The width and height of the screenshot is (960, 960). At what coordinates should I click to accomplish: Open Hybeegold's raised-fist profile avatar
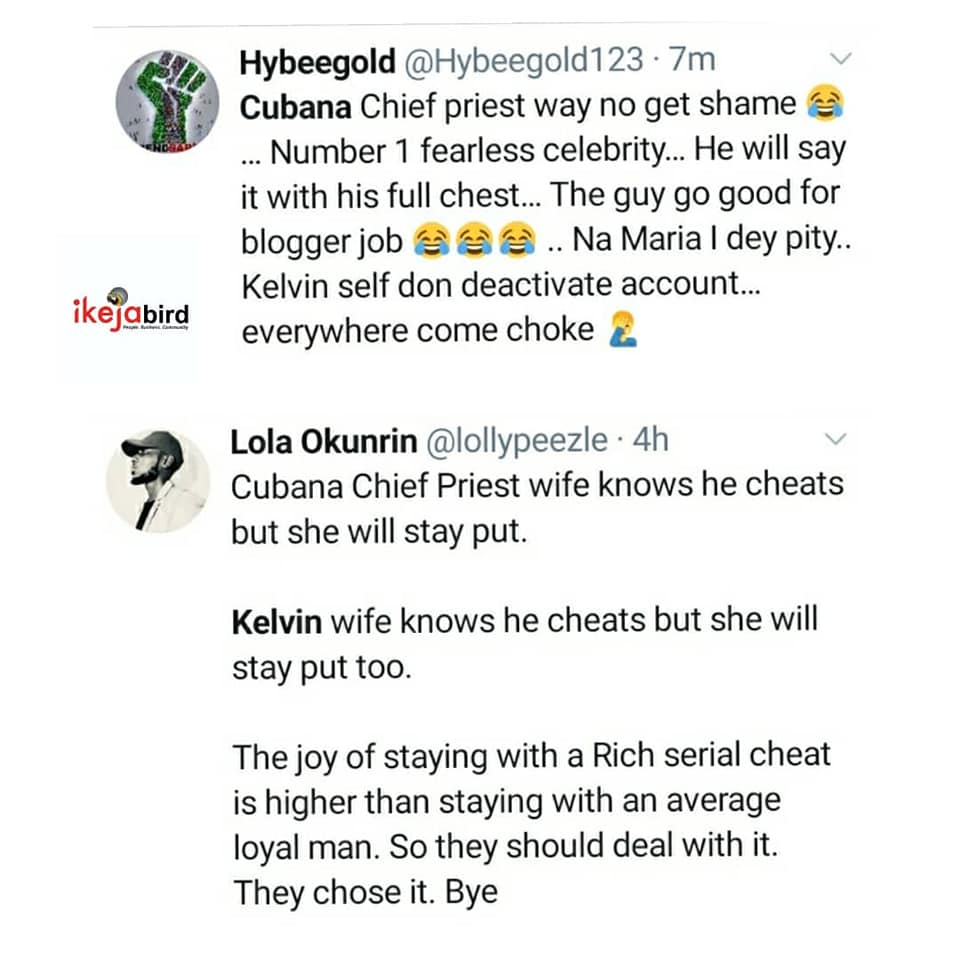(x=166, y=101)
